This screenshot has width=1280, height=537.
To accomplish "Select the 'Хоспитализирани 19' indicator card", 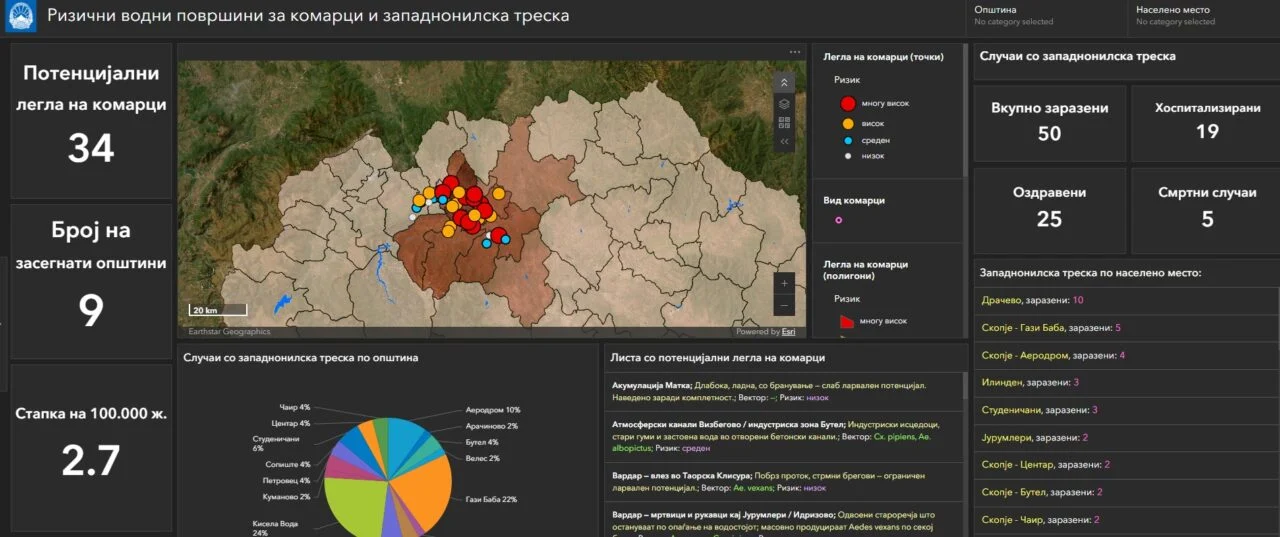I will pyautogui.click(x=1207, y=123).
